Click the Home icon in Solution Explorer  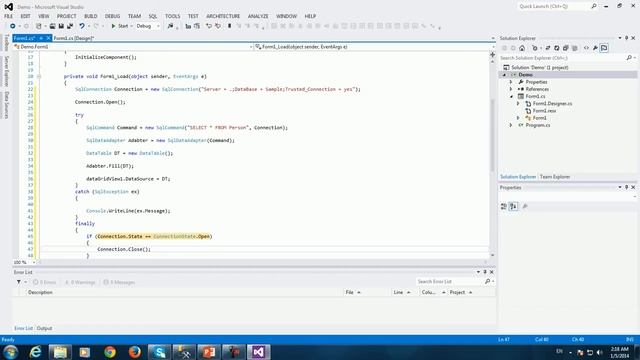[x=522, y=48]
